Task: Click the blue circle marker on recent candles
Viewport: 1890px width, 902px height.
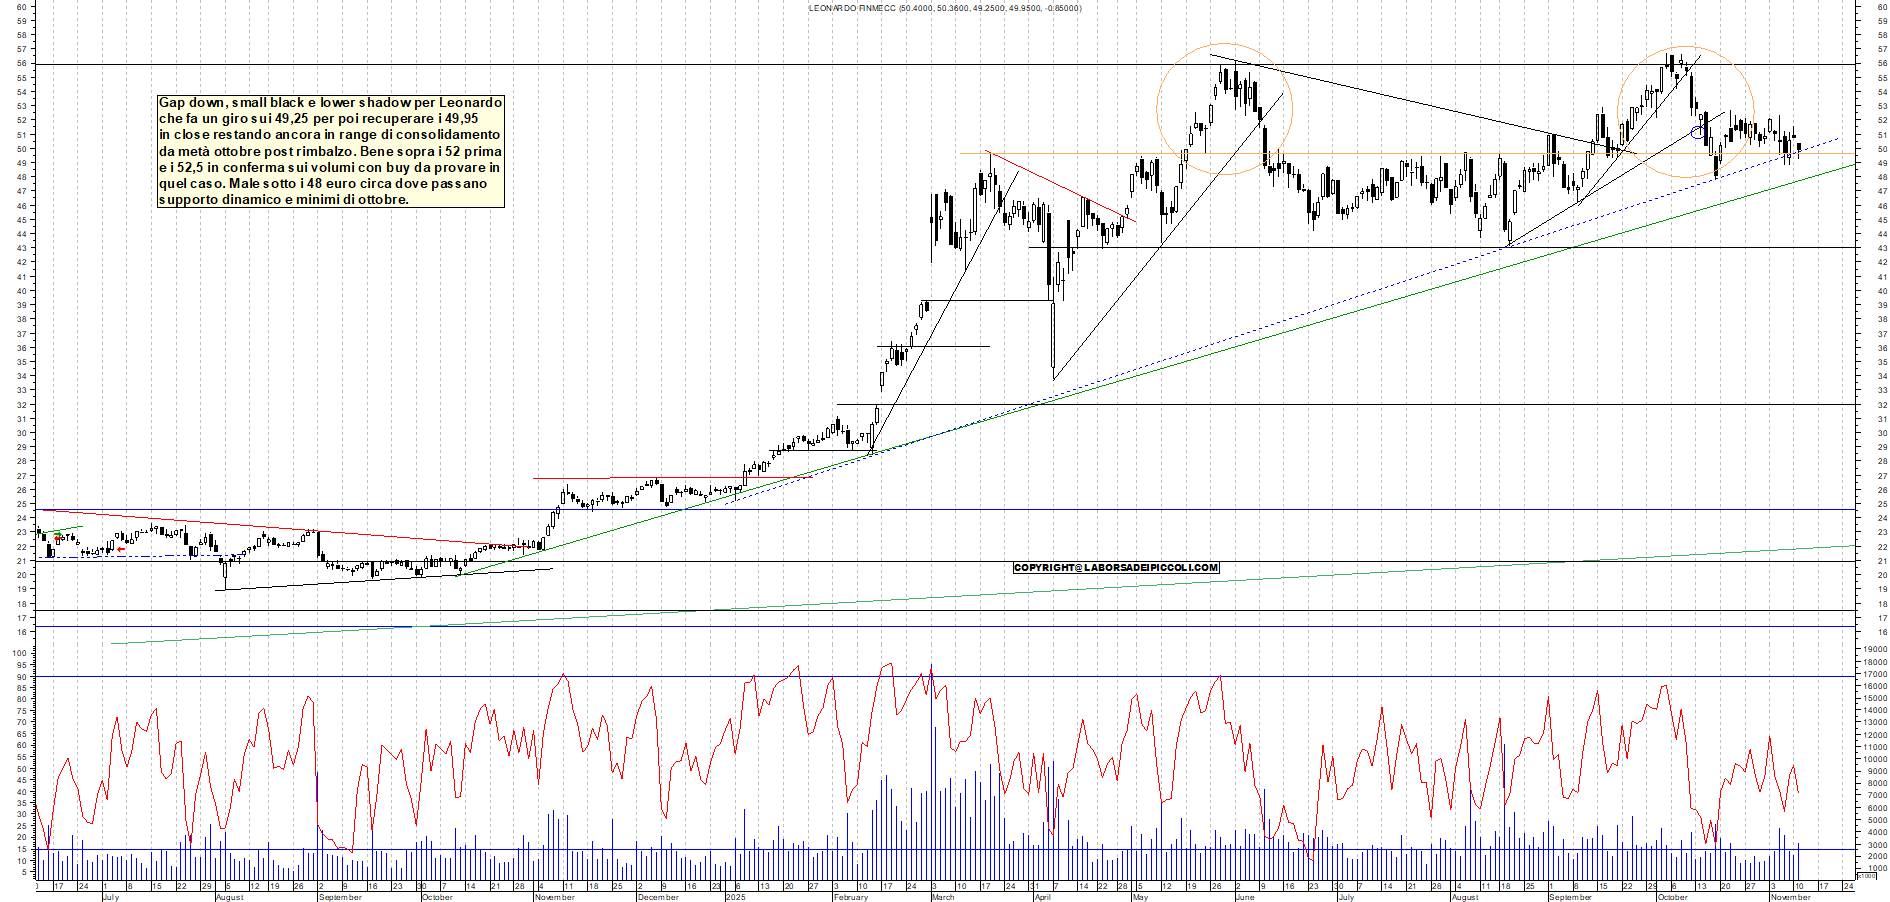Action: [1700, 132]
